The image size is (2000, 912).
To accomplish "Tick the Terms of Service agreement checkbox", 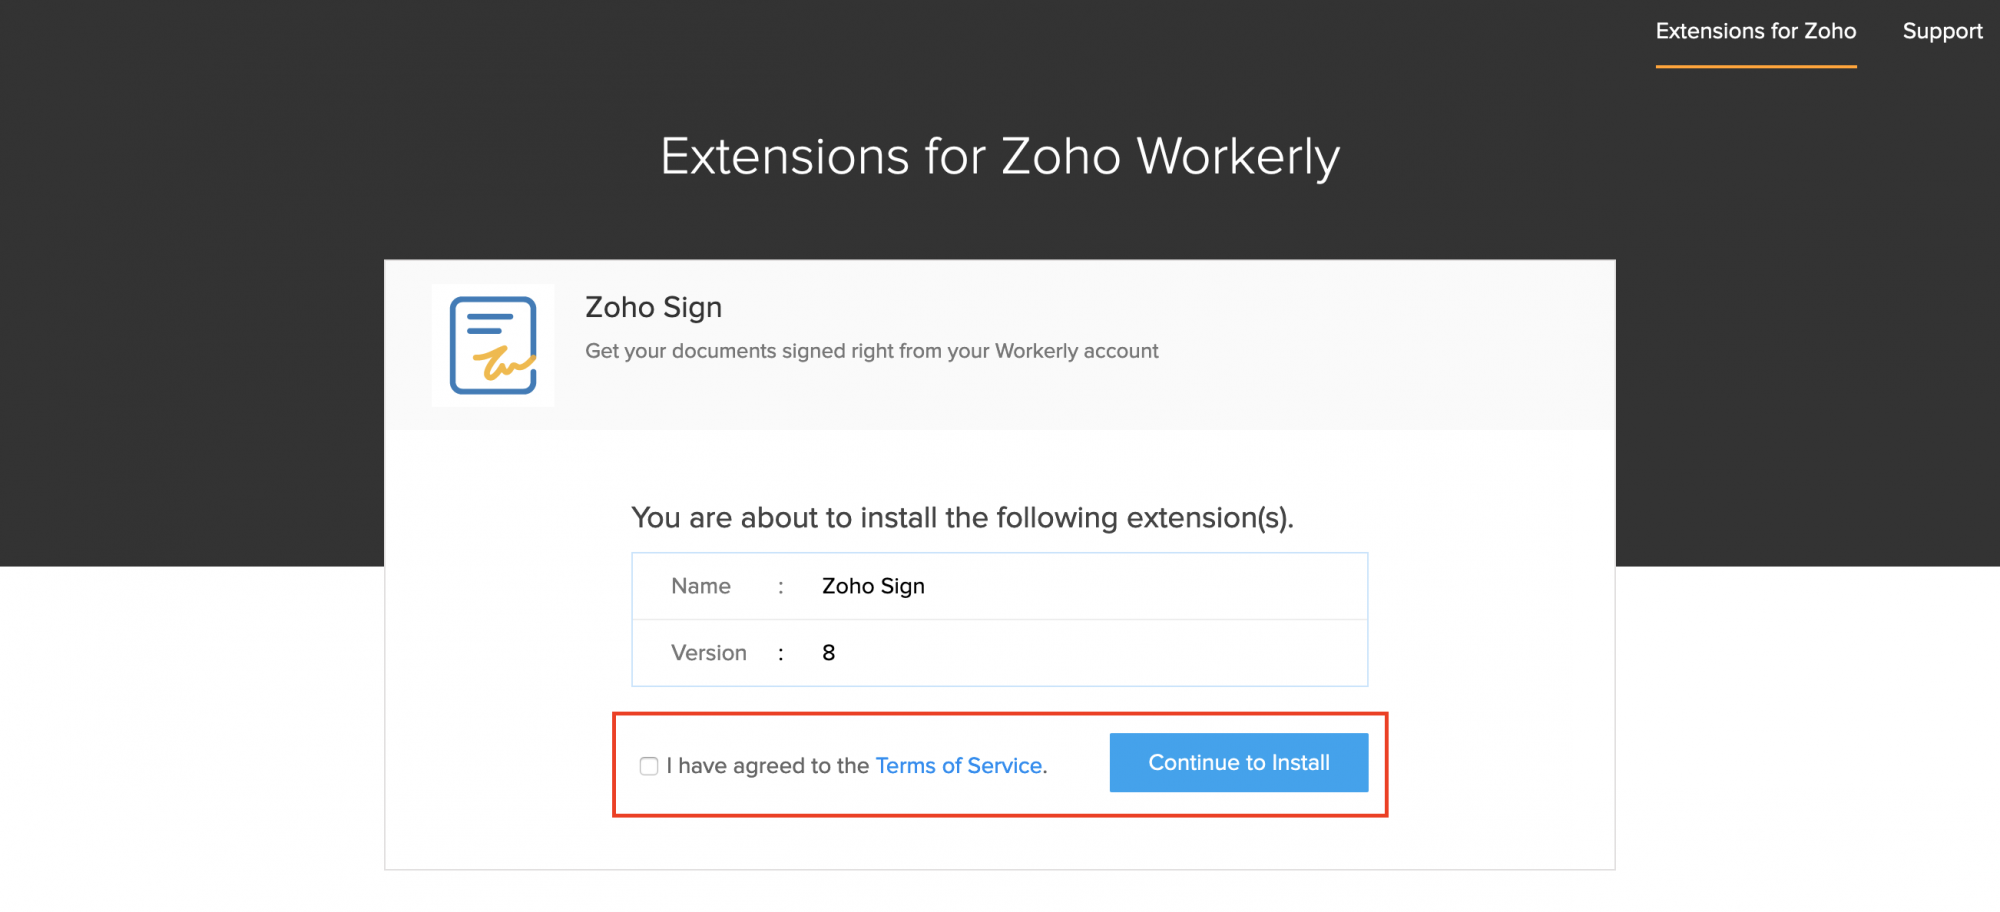I will (649, 766).
